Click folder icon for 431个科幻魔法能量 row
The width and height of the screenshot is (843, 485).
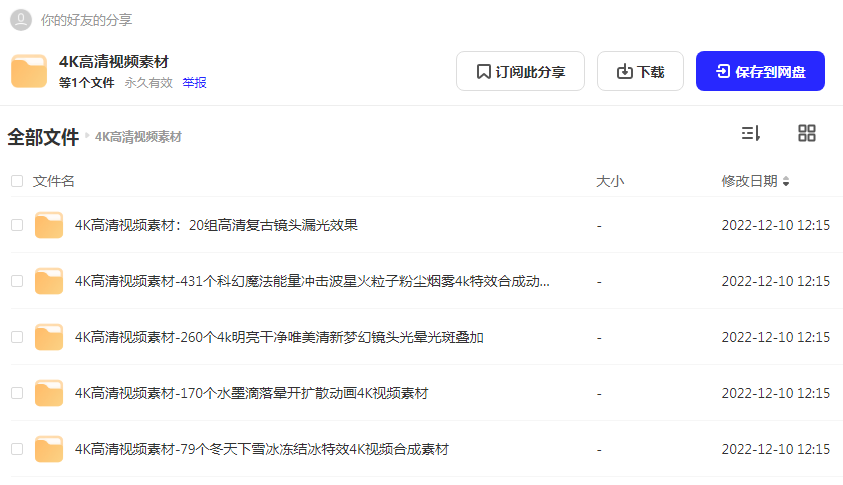49,281
